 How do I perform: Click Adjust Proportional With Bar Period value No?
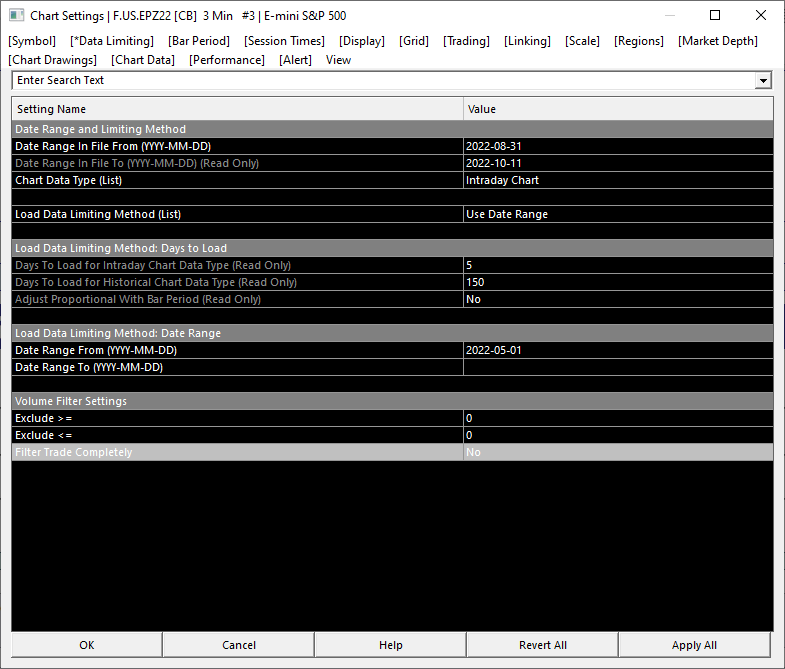click(x=618, y=299)
